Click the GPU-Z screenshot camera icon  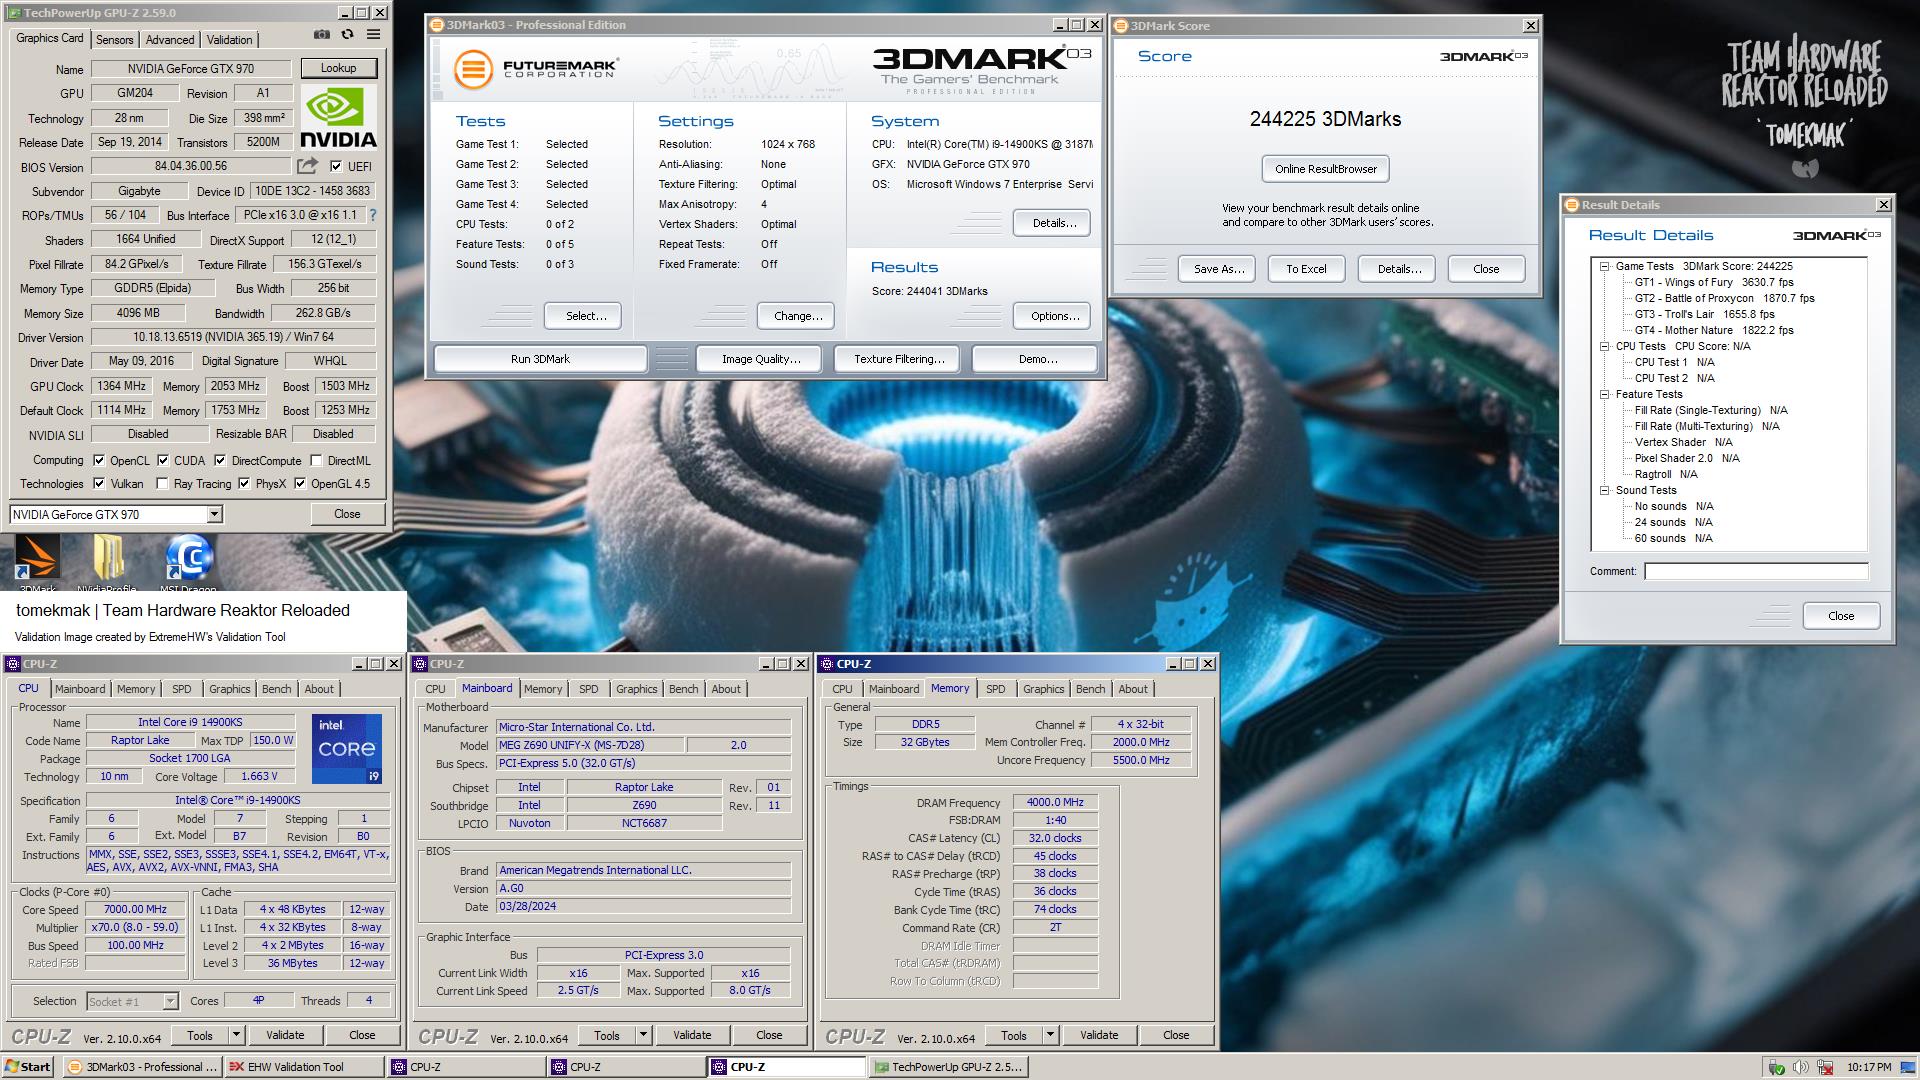coord(321,35)
